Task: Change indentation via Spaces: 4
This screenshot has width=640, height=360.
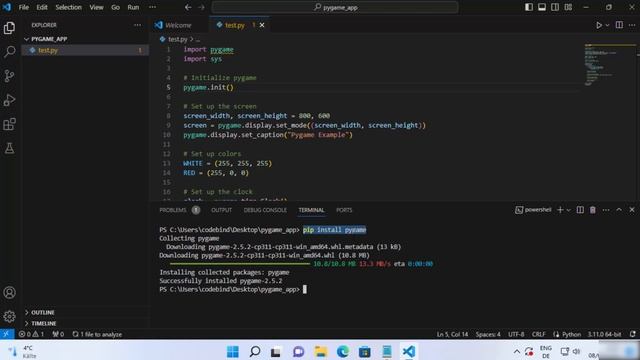Action: [x=488, y=334]
